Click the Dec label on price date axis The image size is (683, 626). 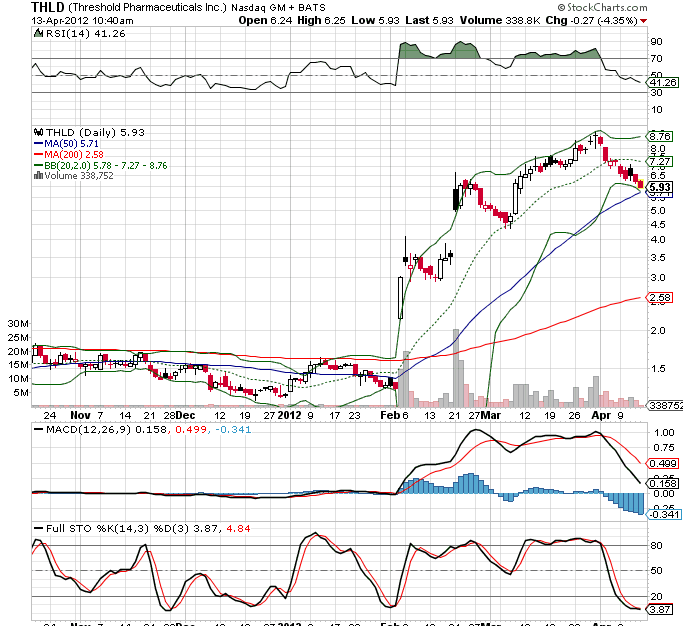click(x=186, y=415)
